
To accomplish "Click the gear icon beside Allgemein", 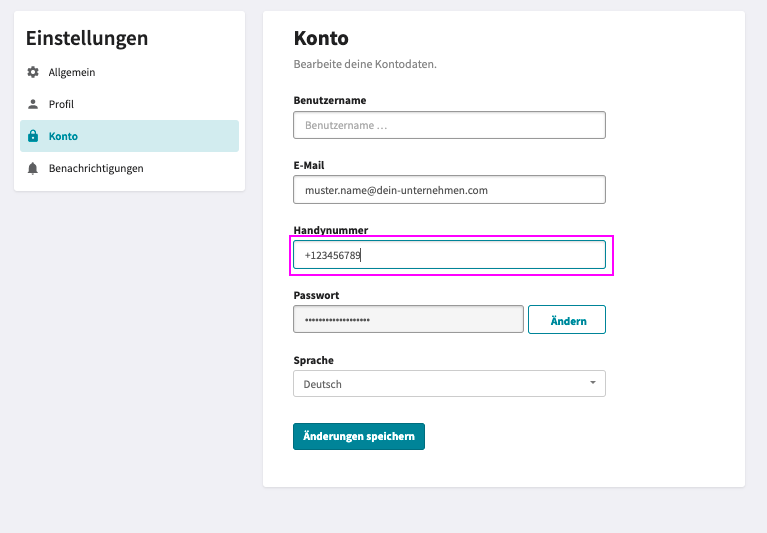I will tap(33, 72).
